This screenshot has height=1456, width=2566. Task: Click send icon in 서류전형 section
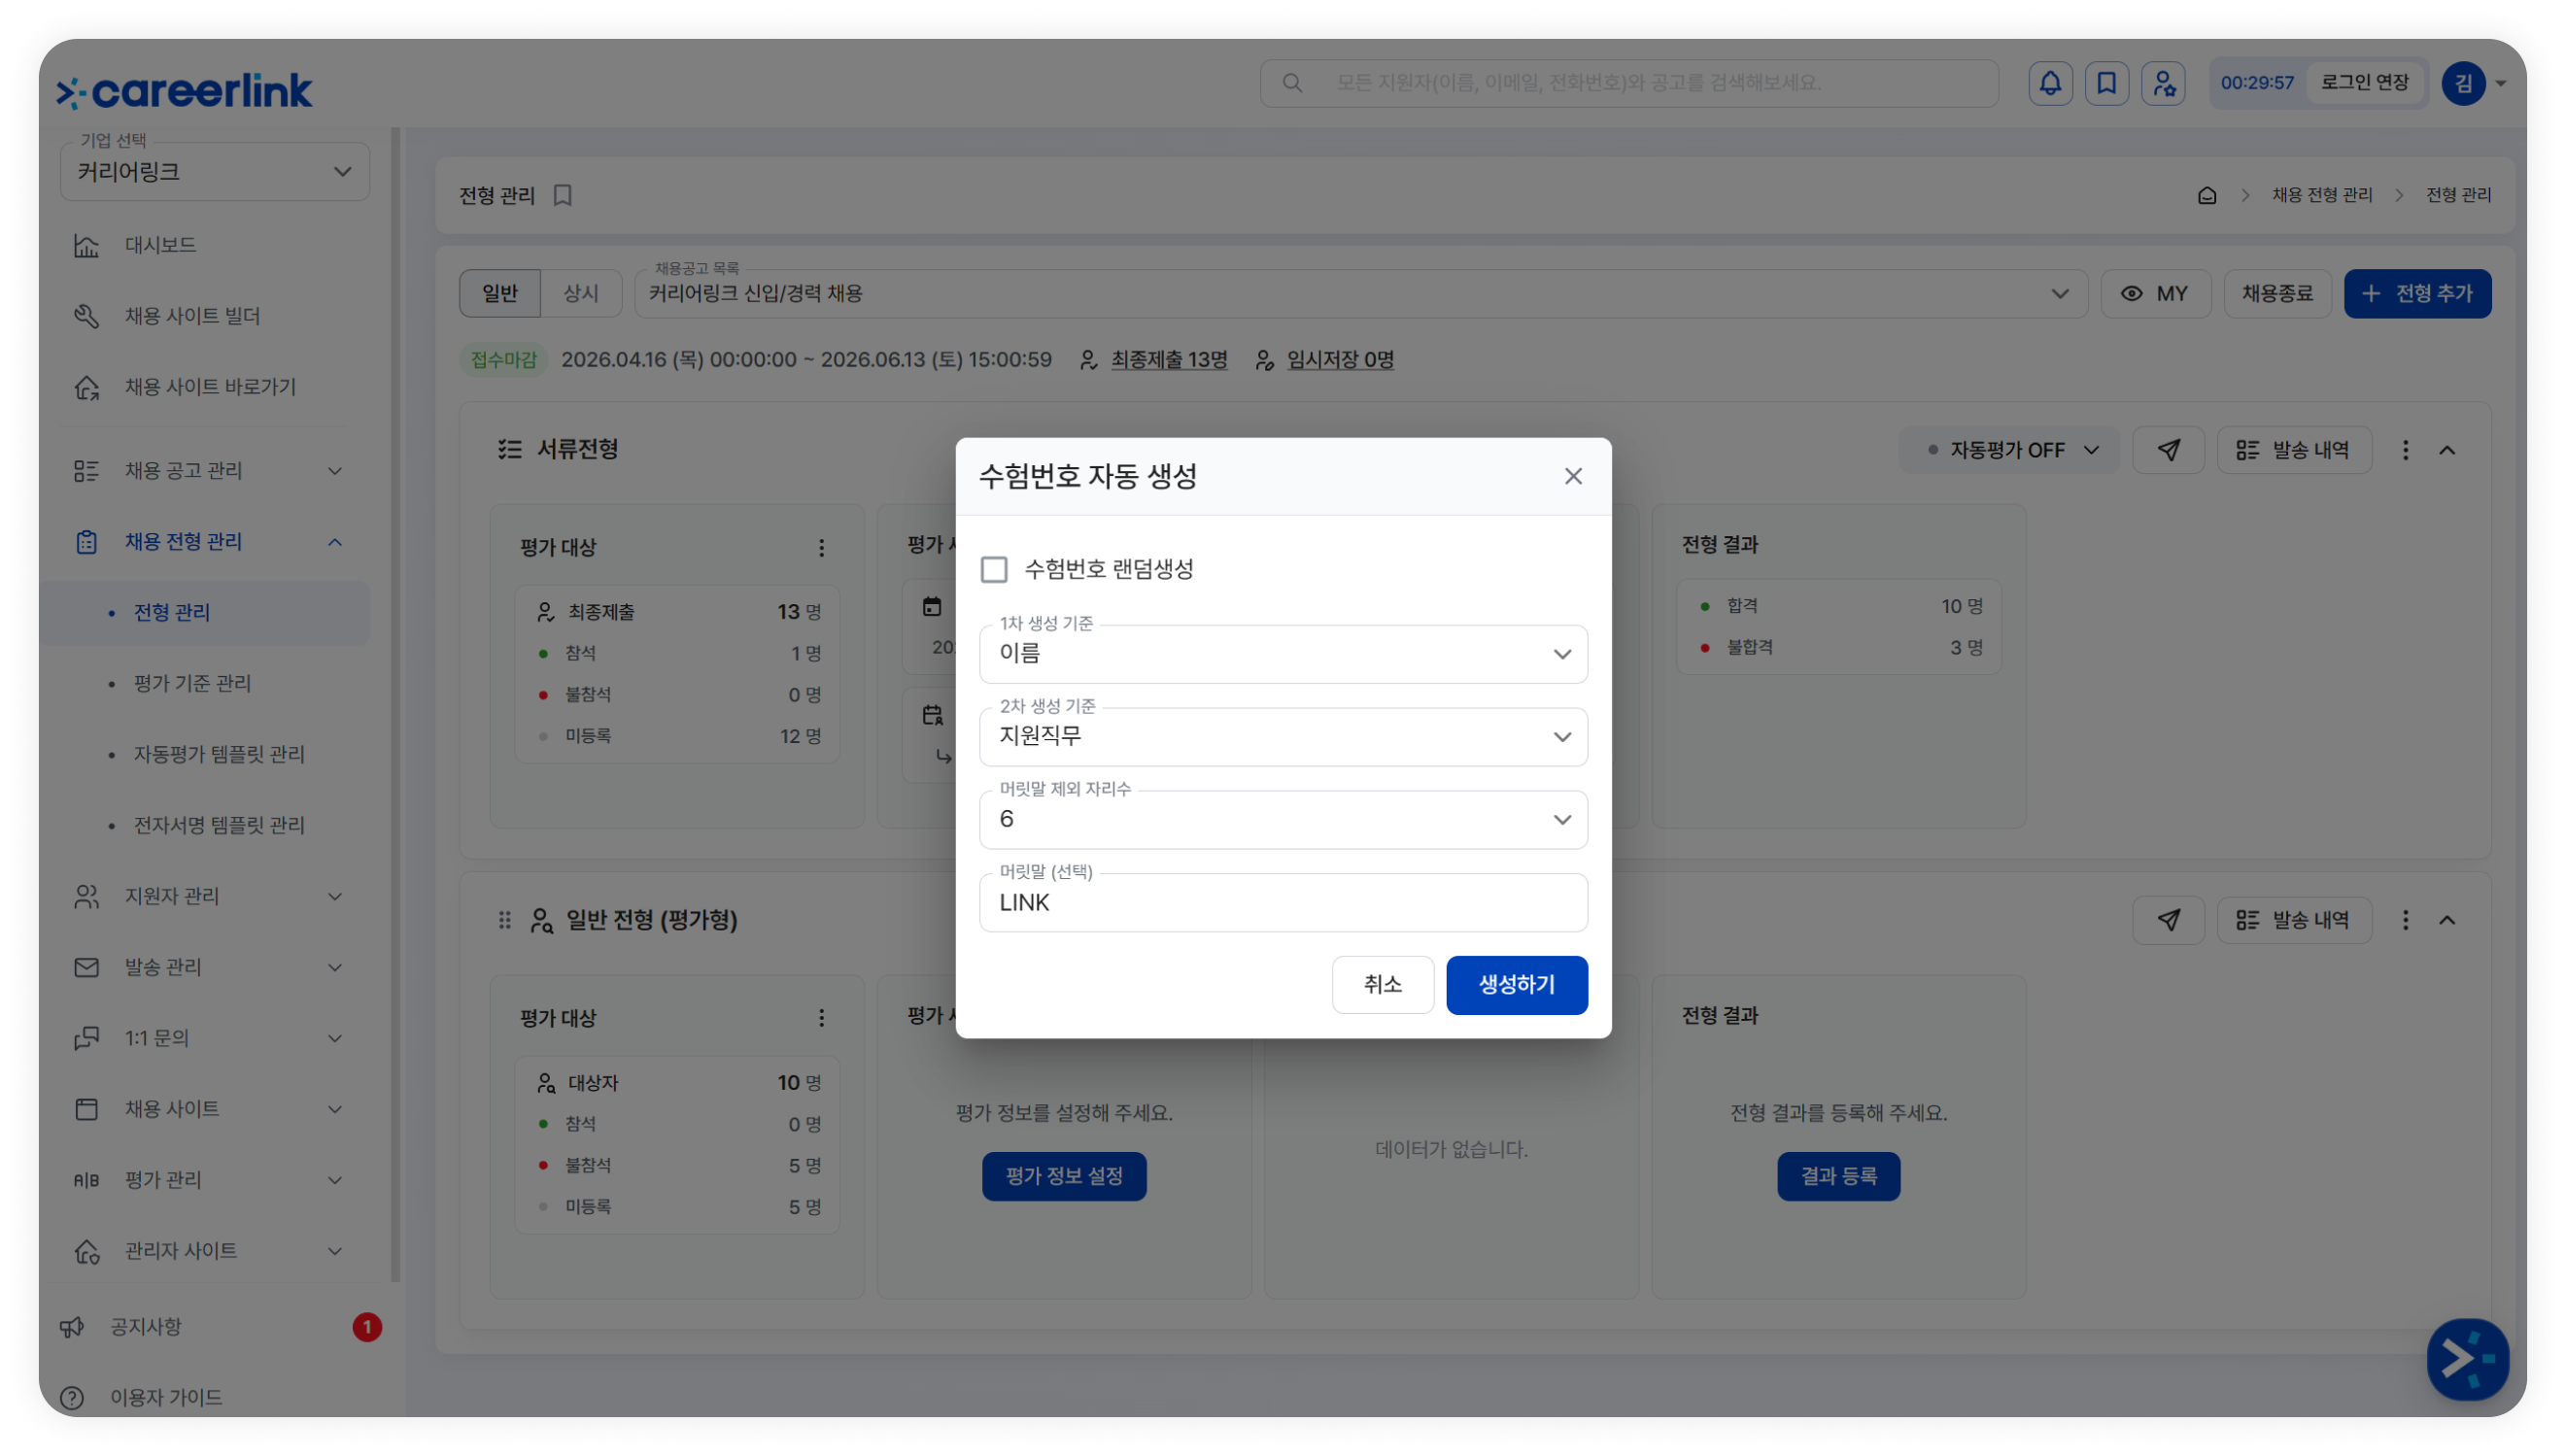(2168, 451)
